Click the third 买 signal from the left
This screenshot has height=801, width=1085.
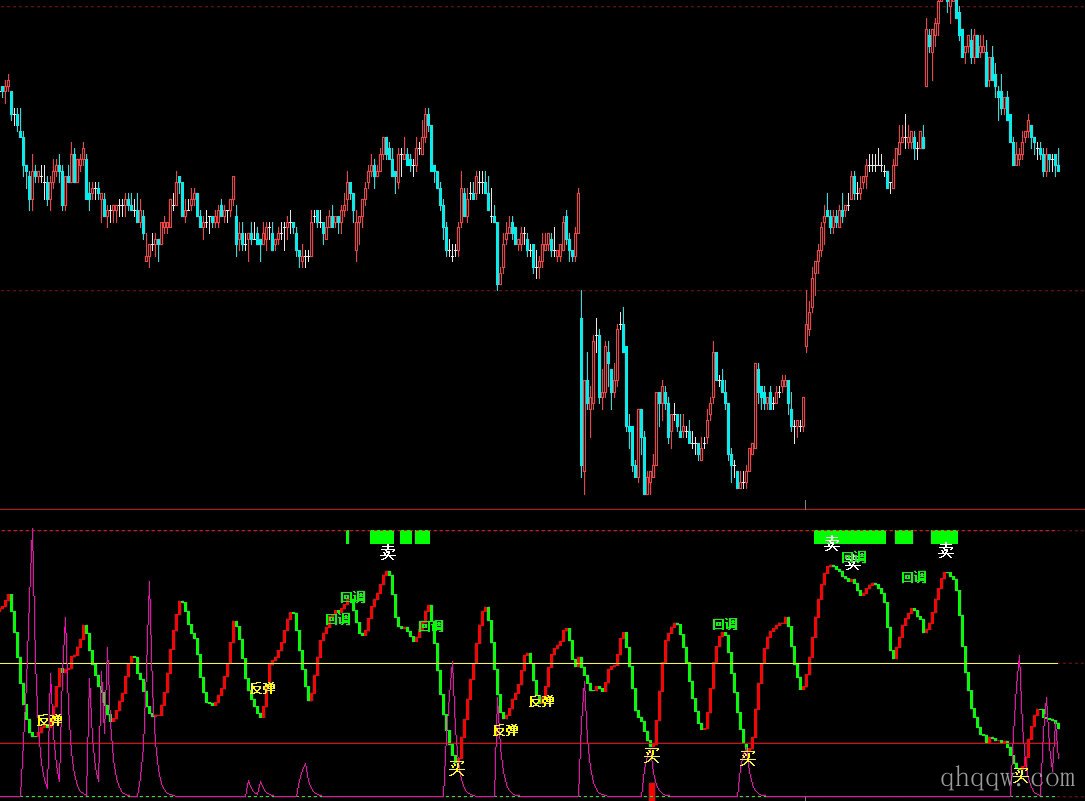coord(747,758)
